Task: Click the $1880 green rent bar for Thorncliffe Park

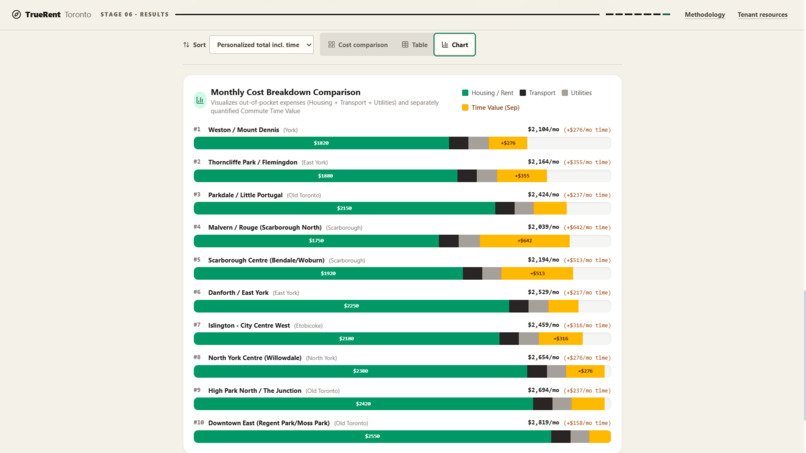Action: point(325,176)
